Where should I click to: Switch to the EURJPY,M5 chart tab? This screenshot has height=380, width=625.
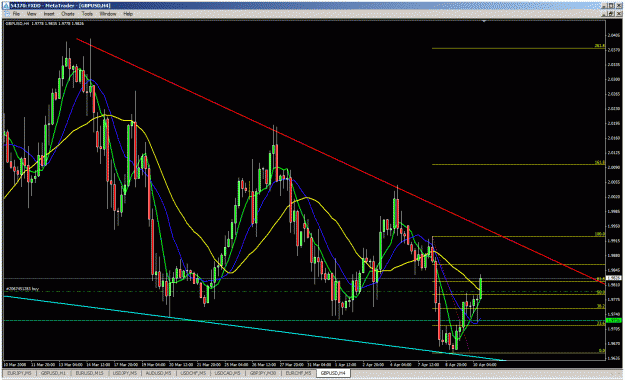pyautogui.click(x=19, y=373)
